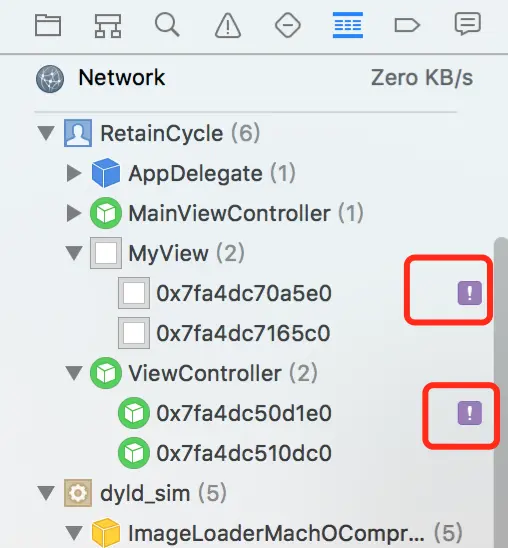This screenshot has width=508, height=548.
Task: Open the Project navigator folder icon
Action: tap(48, 25)
